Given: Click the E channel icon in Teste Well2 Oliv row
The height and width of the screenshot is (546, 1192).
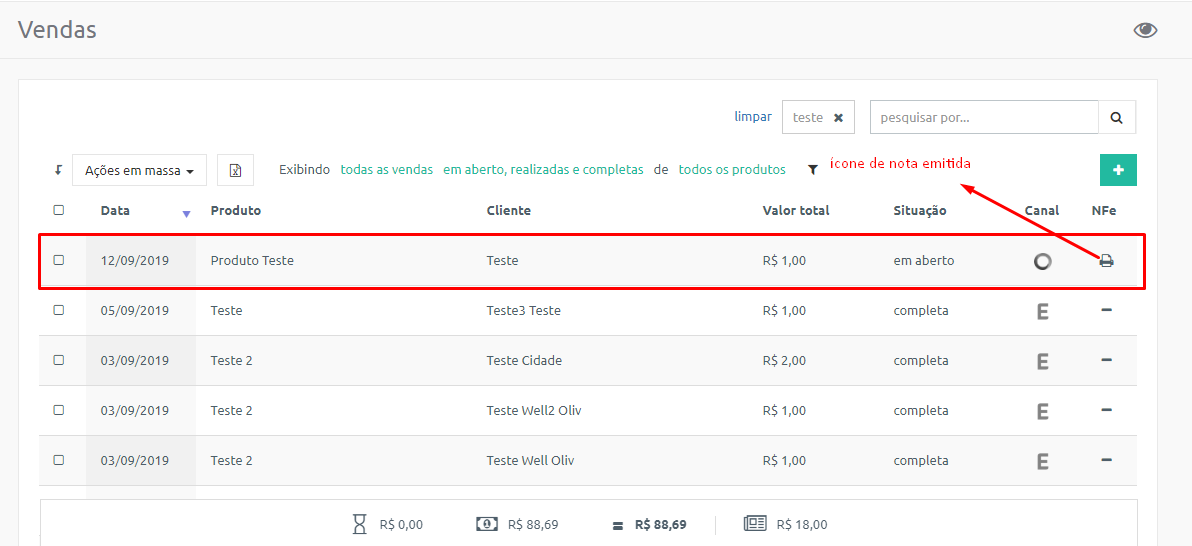Looking at the screenshot, I should pos(1042,411).
